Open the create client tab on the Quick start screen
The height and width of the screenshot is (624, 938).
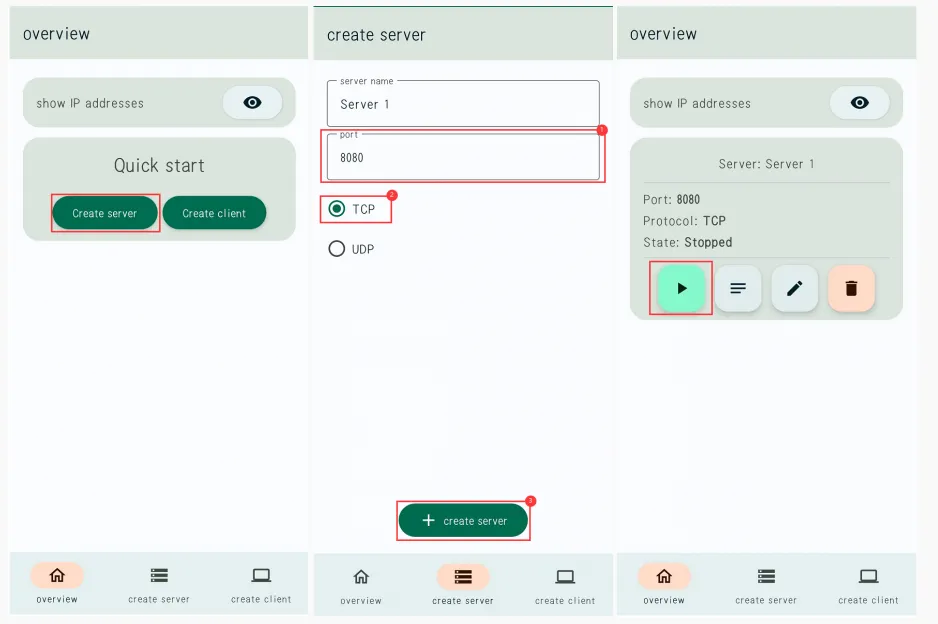point(261,583)
